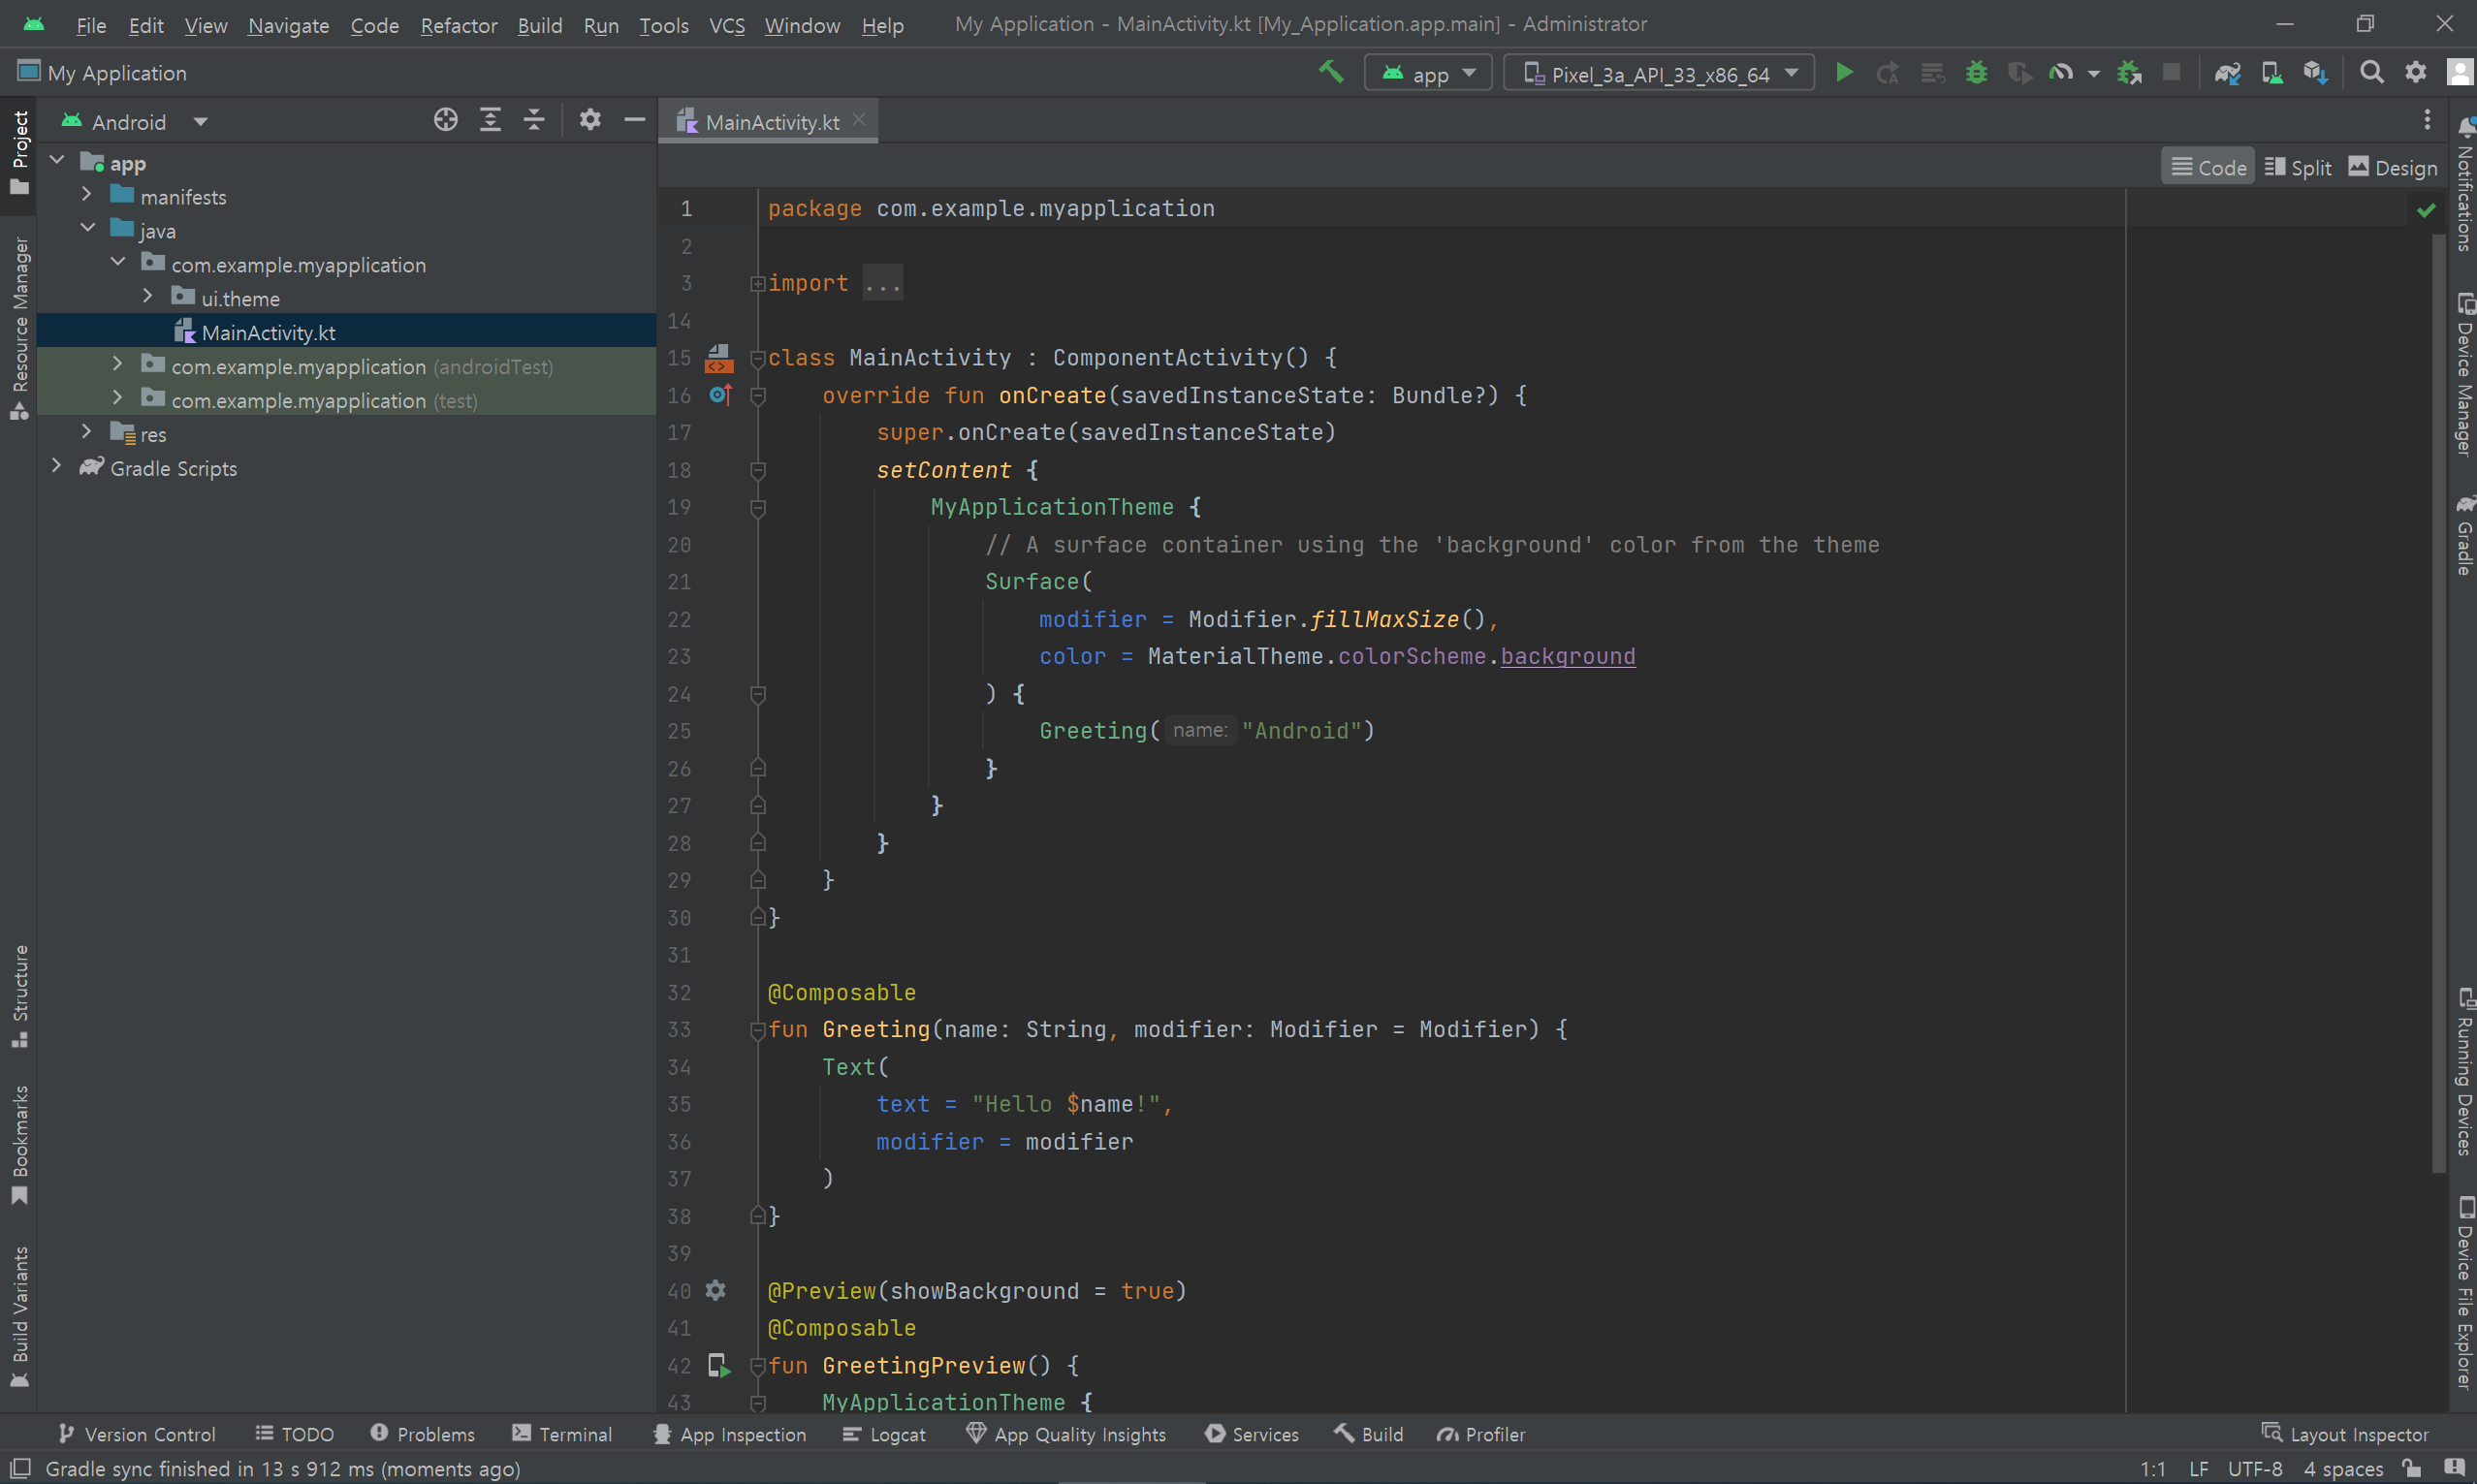Click the green Run app button

tap(1844, 73)
